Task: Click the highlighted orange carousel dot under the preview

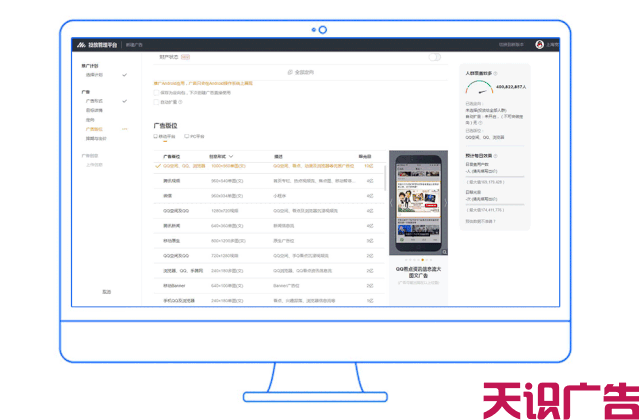Action: (x=423, y=259)
